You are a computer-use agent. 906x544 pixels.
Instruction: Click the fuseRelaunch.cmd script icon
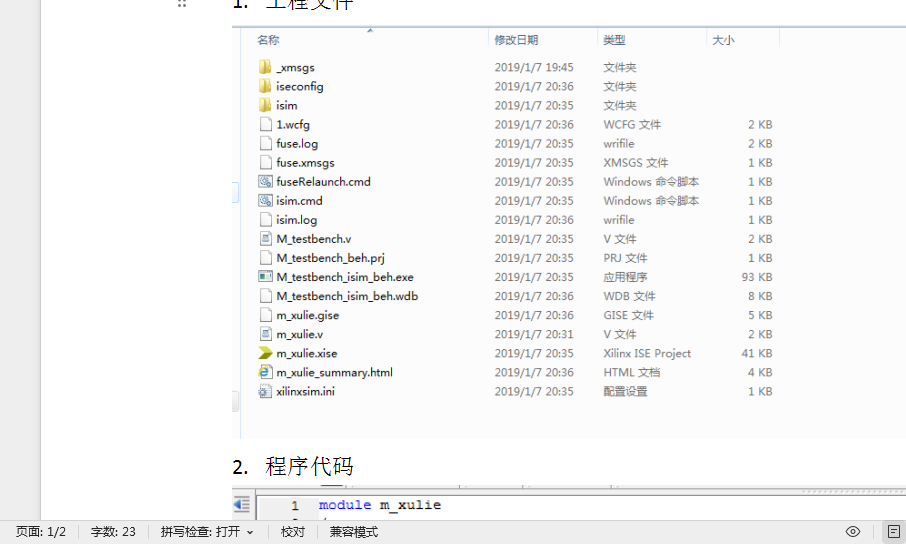pos(265,182)
